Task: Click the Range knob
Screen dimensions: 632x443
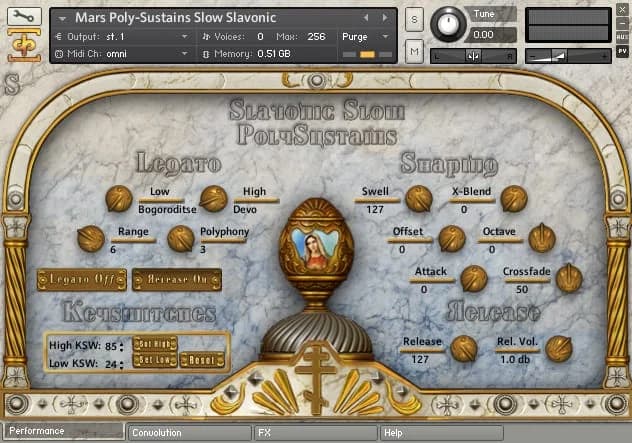Action: click(x=91, y=239)
